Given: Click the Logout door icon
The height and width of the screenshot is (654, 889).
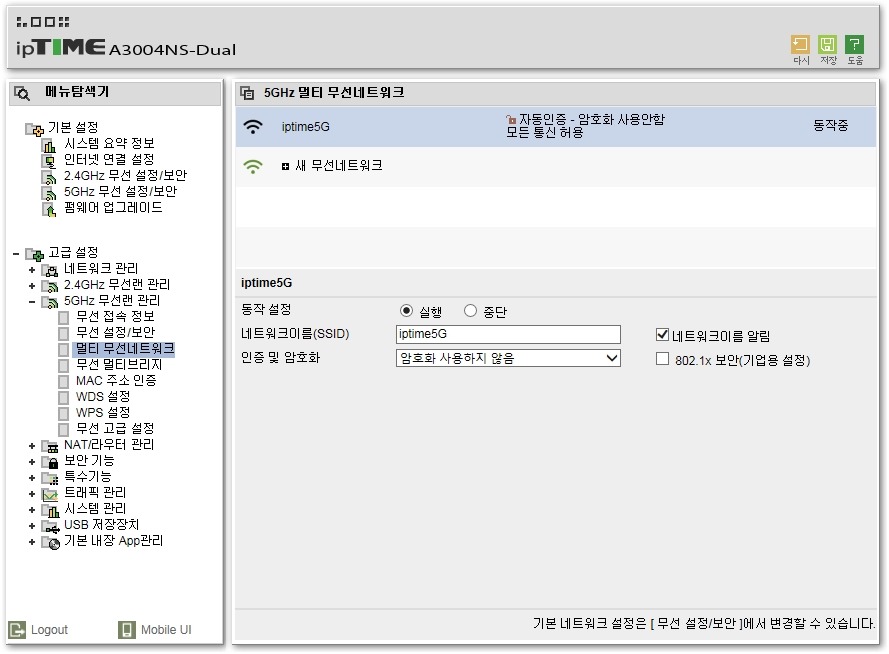Looking at the screenshot, I should tap(17, 630).
